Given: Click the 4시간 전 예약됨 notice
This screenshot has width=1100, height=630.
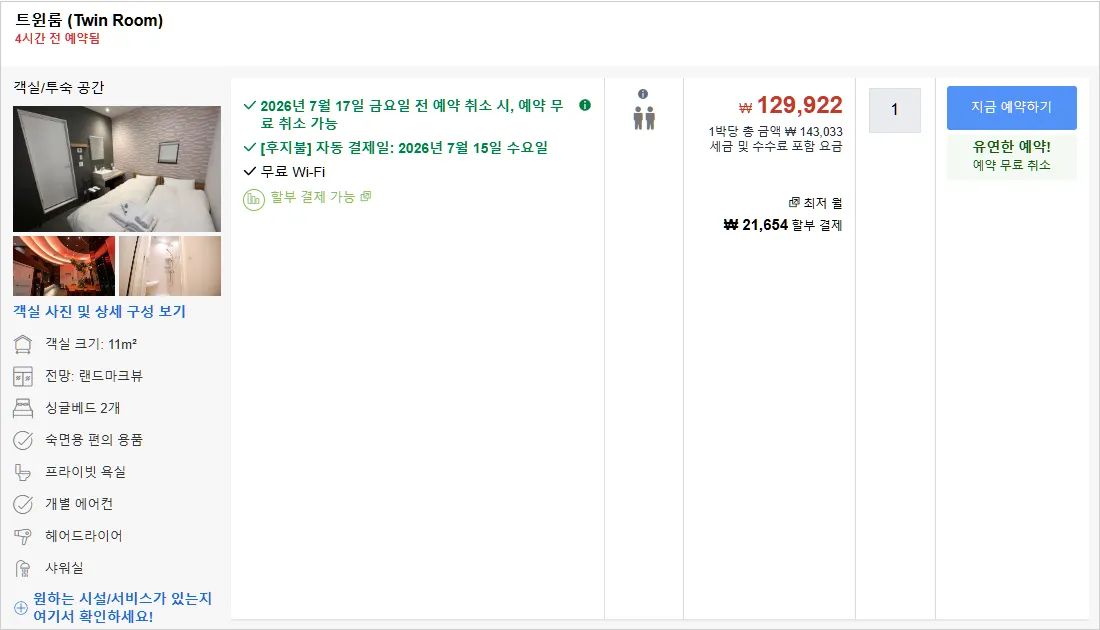Looking at the screenshot, I should click(58, 39).
